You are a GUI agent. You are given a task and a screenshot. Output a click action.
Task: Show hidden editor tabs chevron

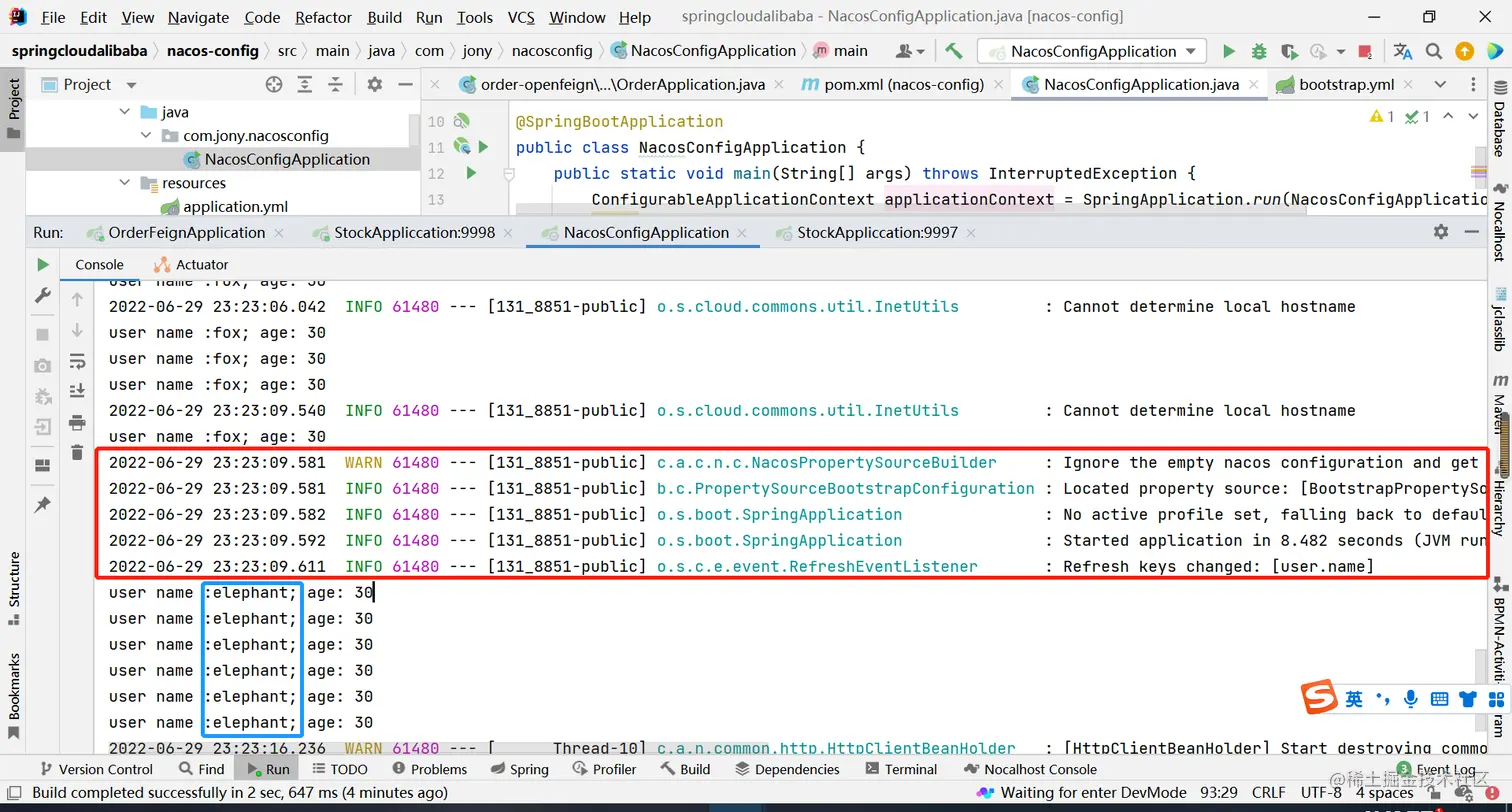pyautogui.click(x=1440, y=85)
